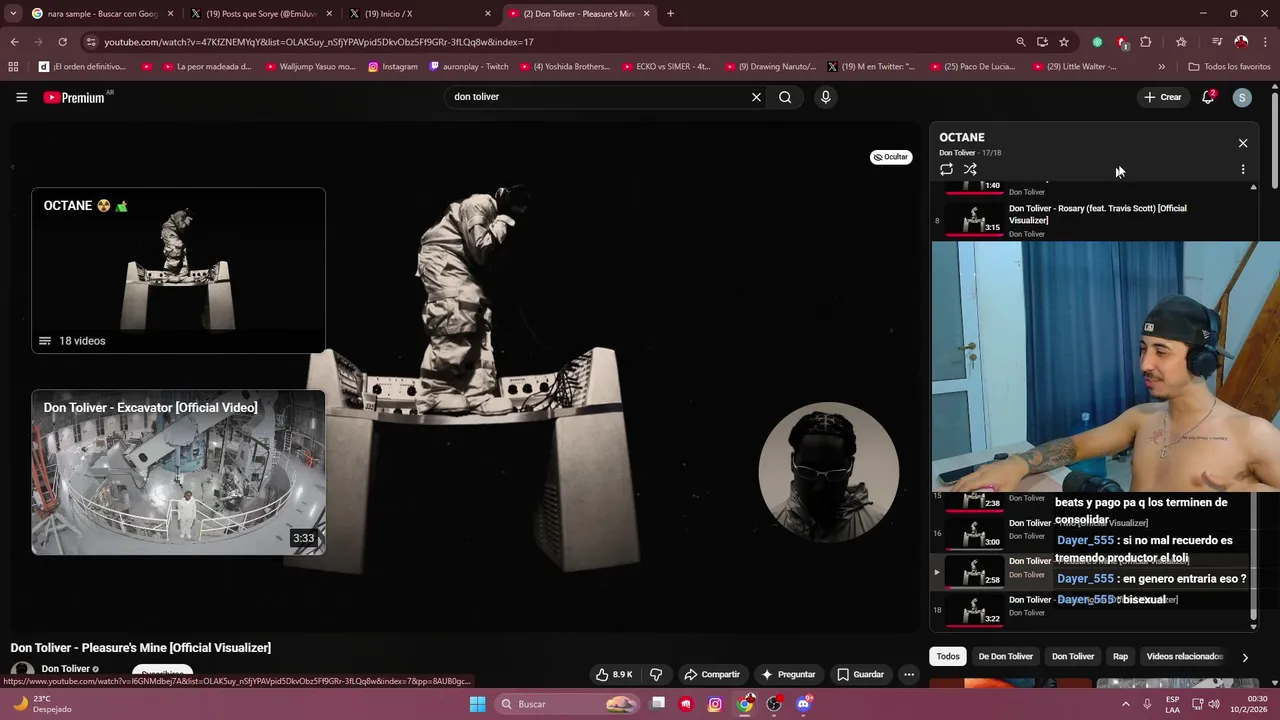Open taskbar volume control

1214,704
